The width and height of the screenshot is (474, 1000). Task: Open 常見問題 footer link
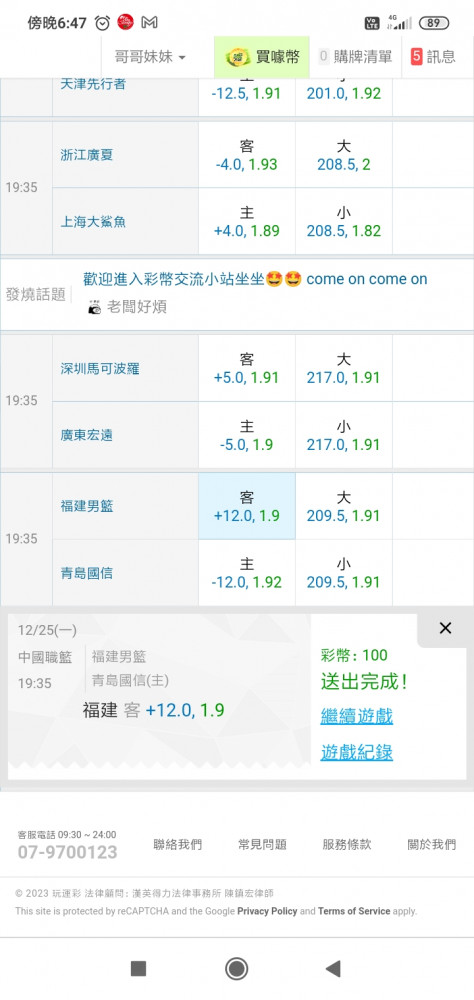point(262,844)
